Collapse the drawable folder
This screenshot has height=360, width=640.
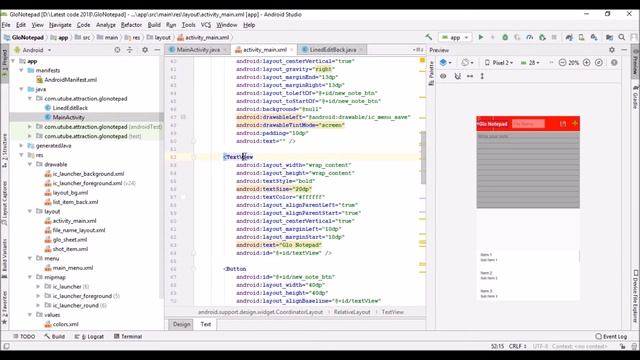[x=30, y=164]
